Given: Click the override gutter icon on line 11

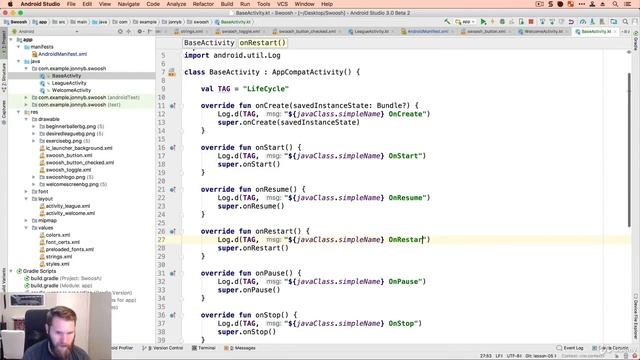Looking at the screenshot, I should click(172, 106).
